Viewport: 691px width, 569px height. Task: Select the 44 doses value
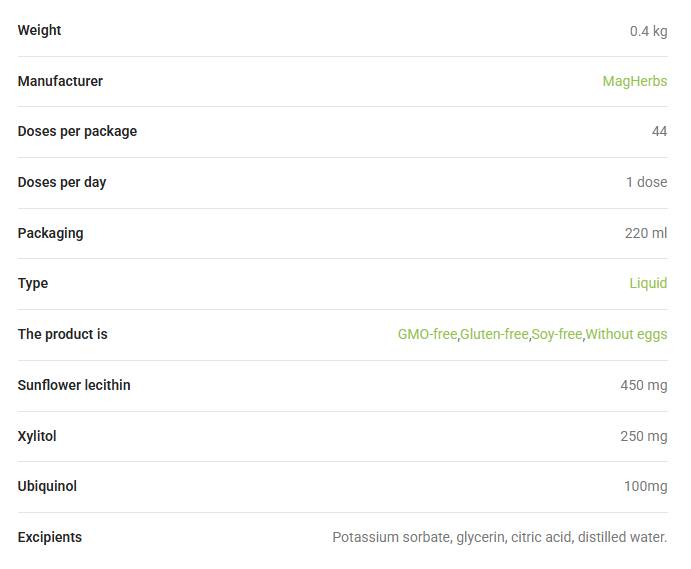(x=659, y=131)
